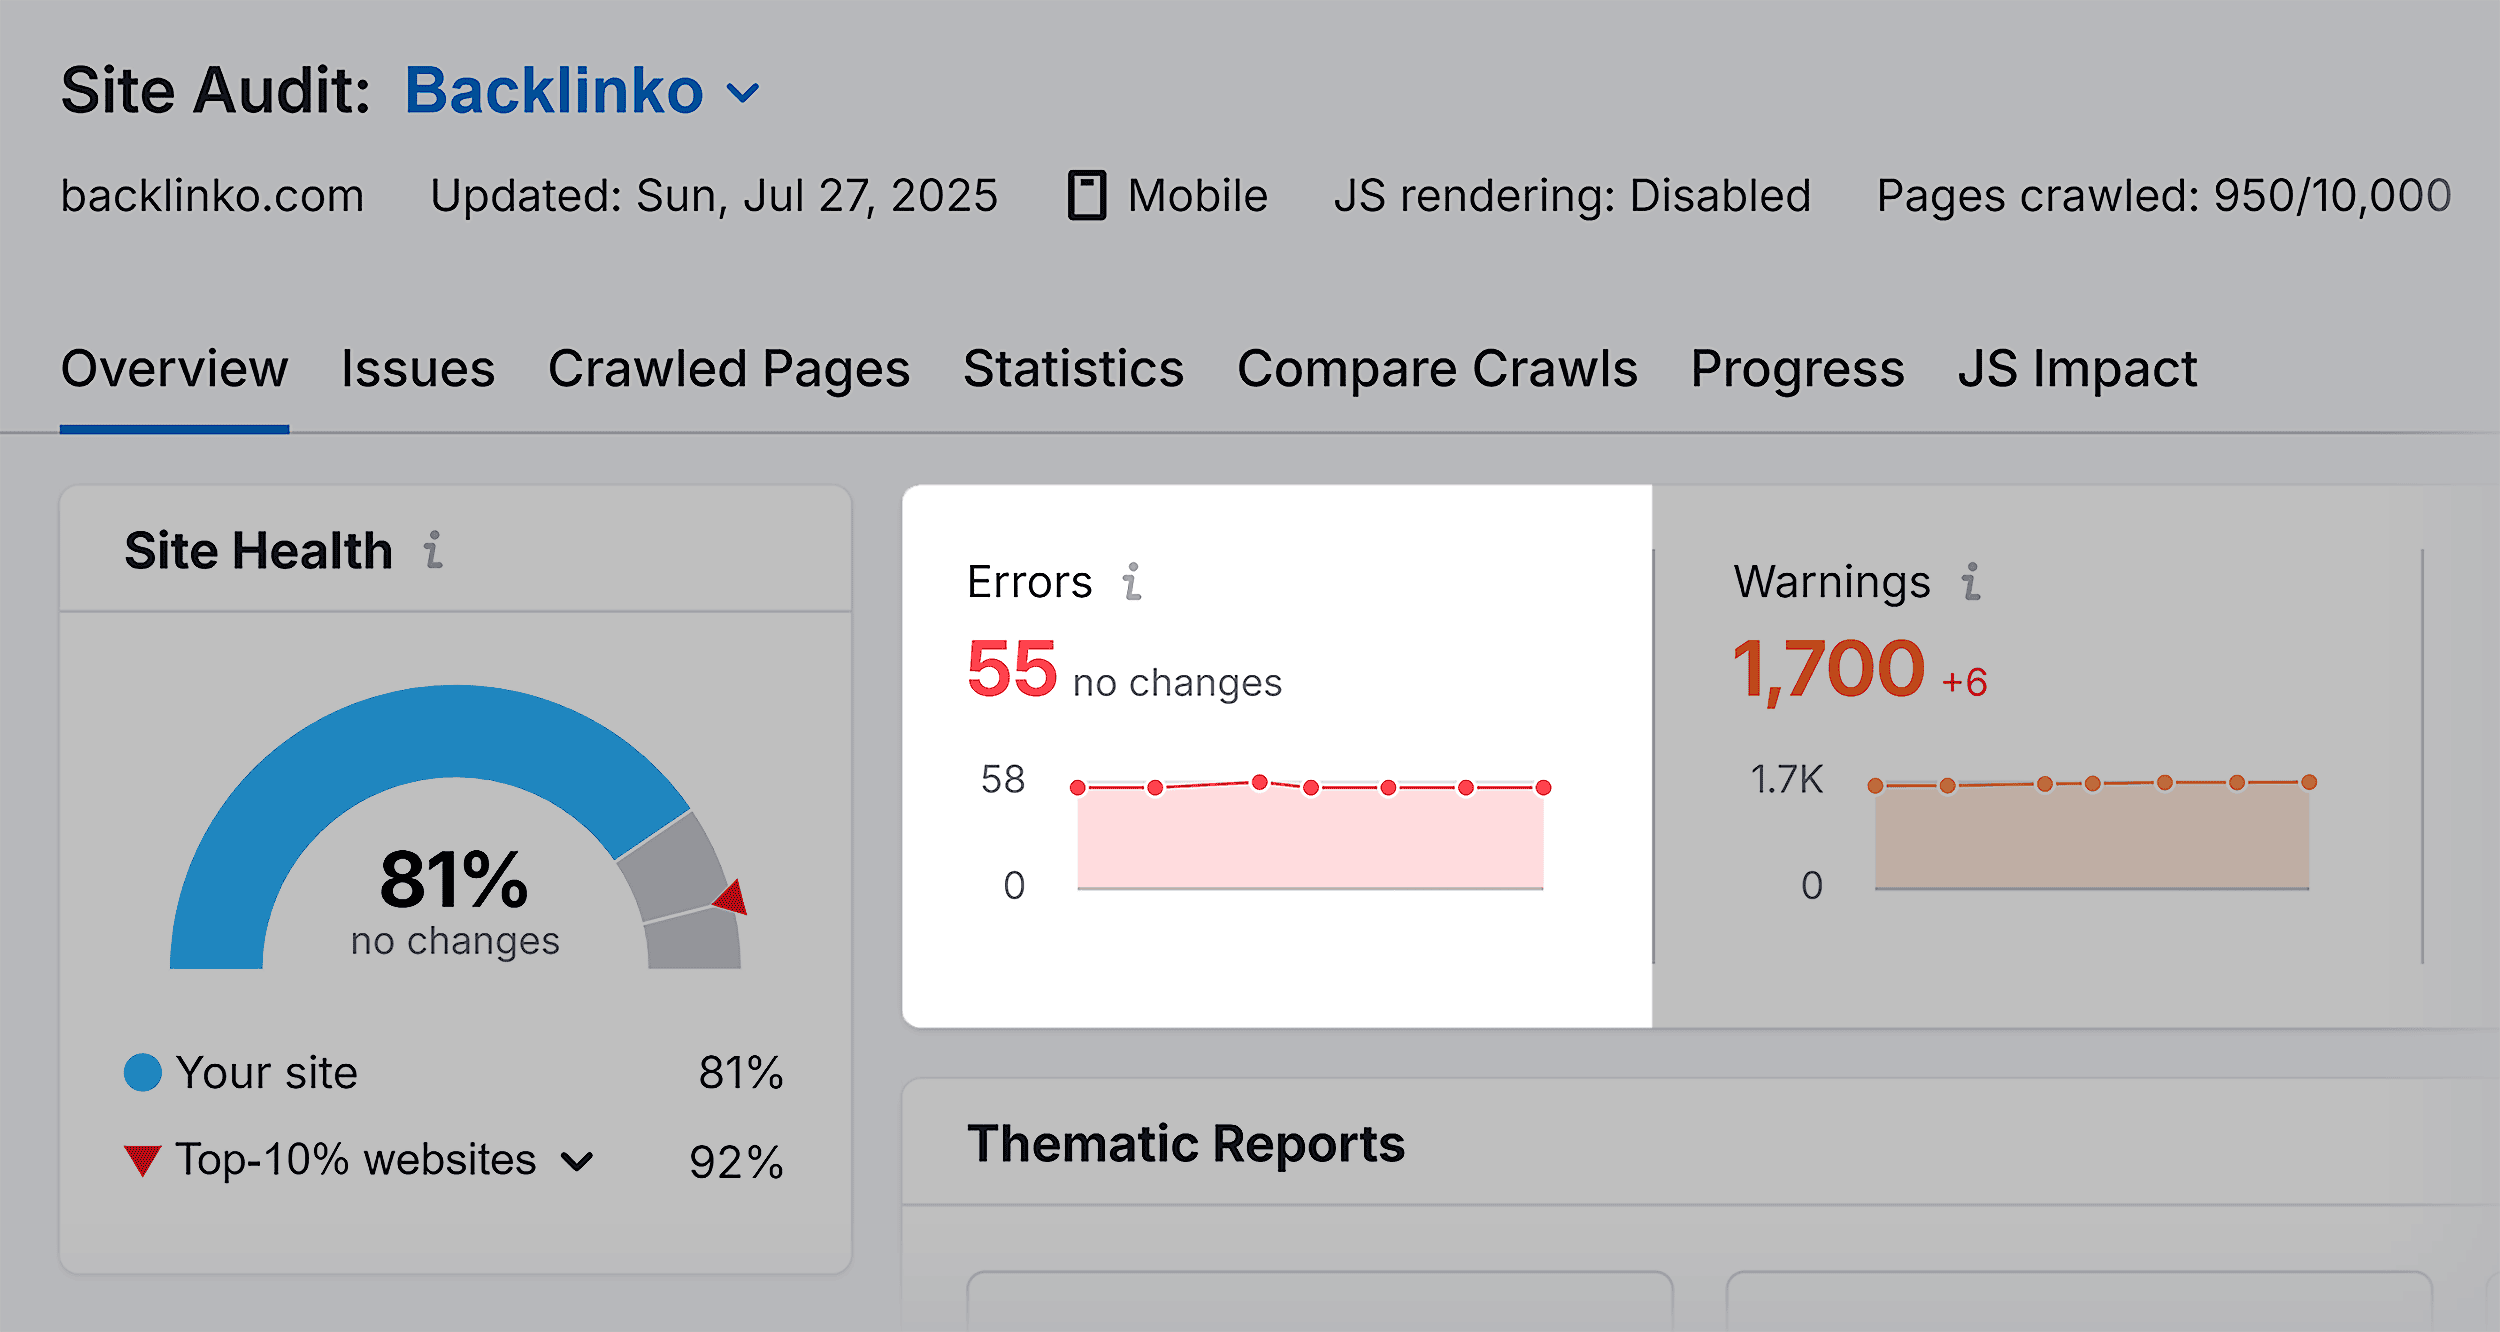Click the Site Health info icon
The image size is (2500, 1332).
[x=433, y=550]
